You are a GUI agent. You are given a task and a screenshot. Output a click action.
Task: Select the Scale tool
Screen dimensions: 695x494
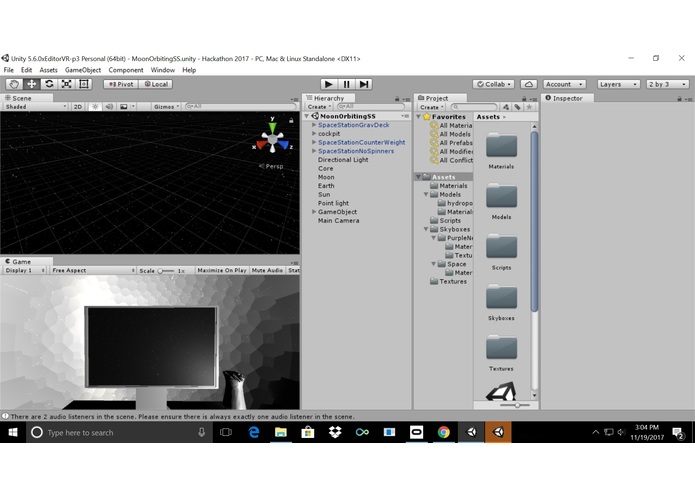(x=66, y=84)
